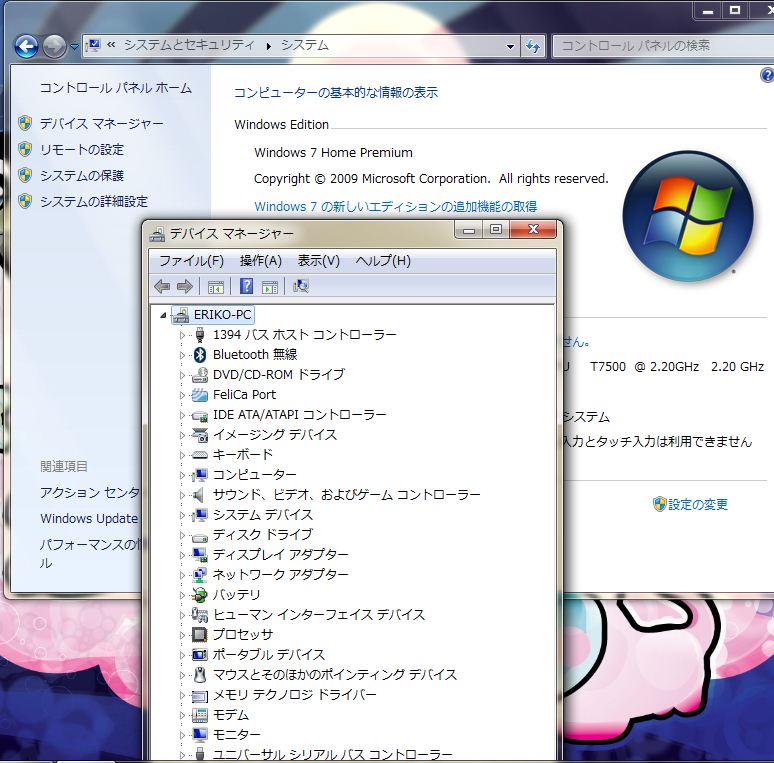The width and height of the screenshot is (774, 763).
Task: Click the マウス pointing device icon
Action: 200,675
